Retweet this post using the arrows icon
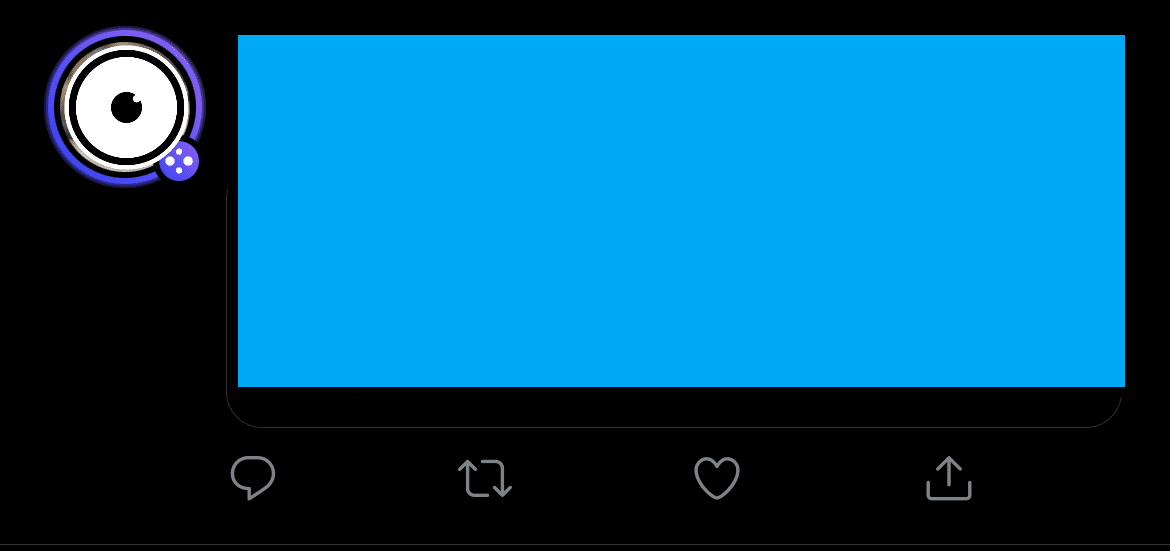1170x551 pixels. point(485,478)
